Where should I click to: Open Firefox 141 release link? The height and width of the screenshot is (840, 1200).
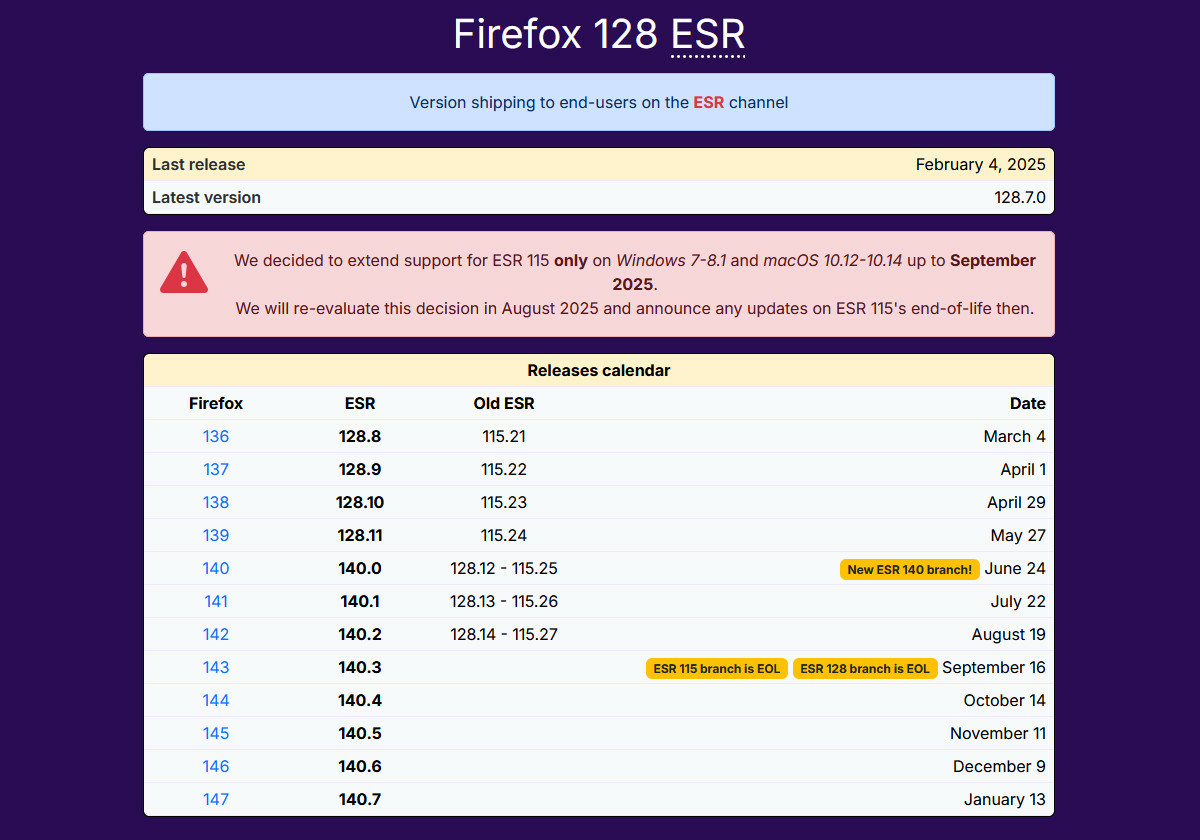click(x=216, y=601)
